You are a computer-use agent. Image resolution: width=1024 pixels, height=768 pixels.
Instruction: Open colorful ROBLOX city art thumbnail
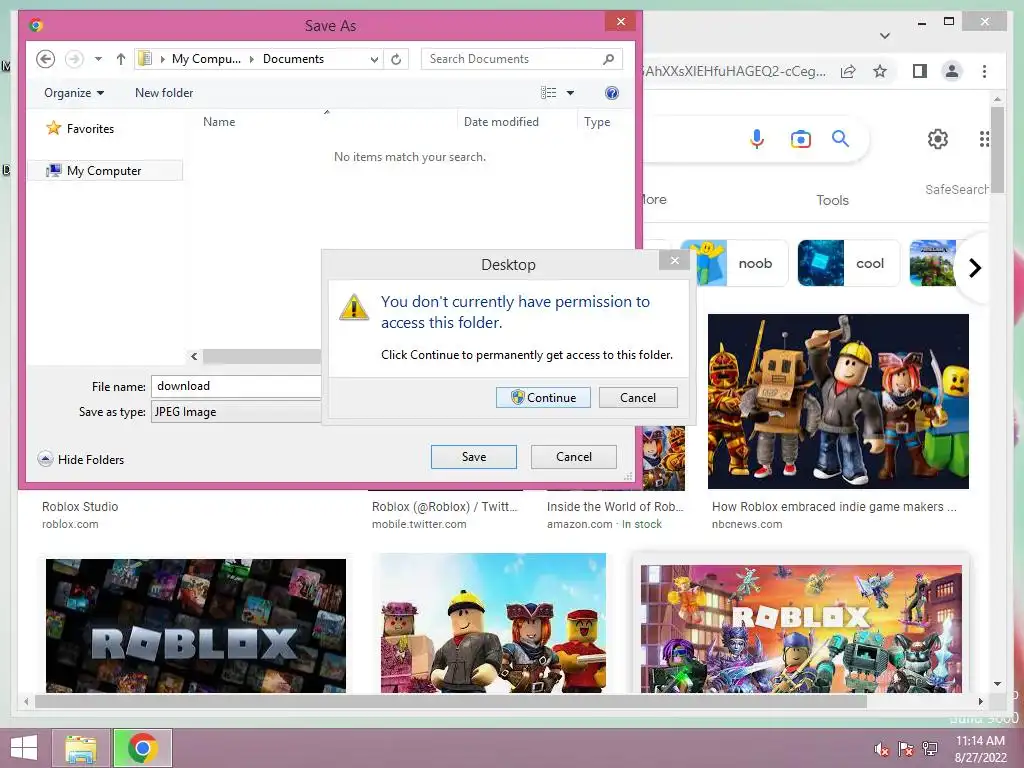[x=801, y=628]
